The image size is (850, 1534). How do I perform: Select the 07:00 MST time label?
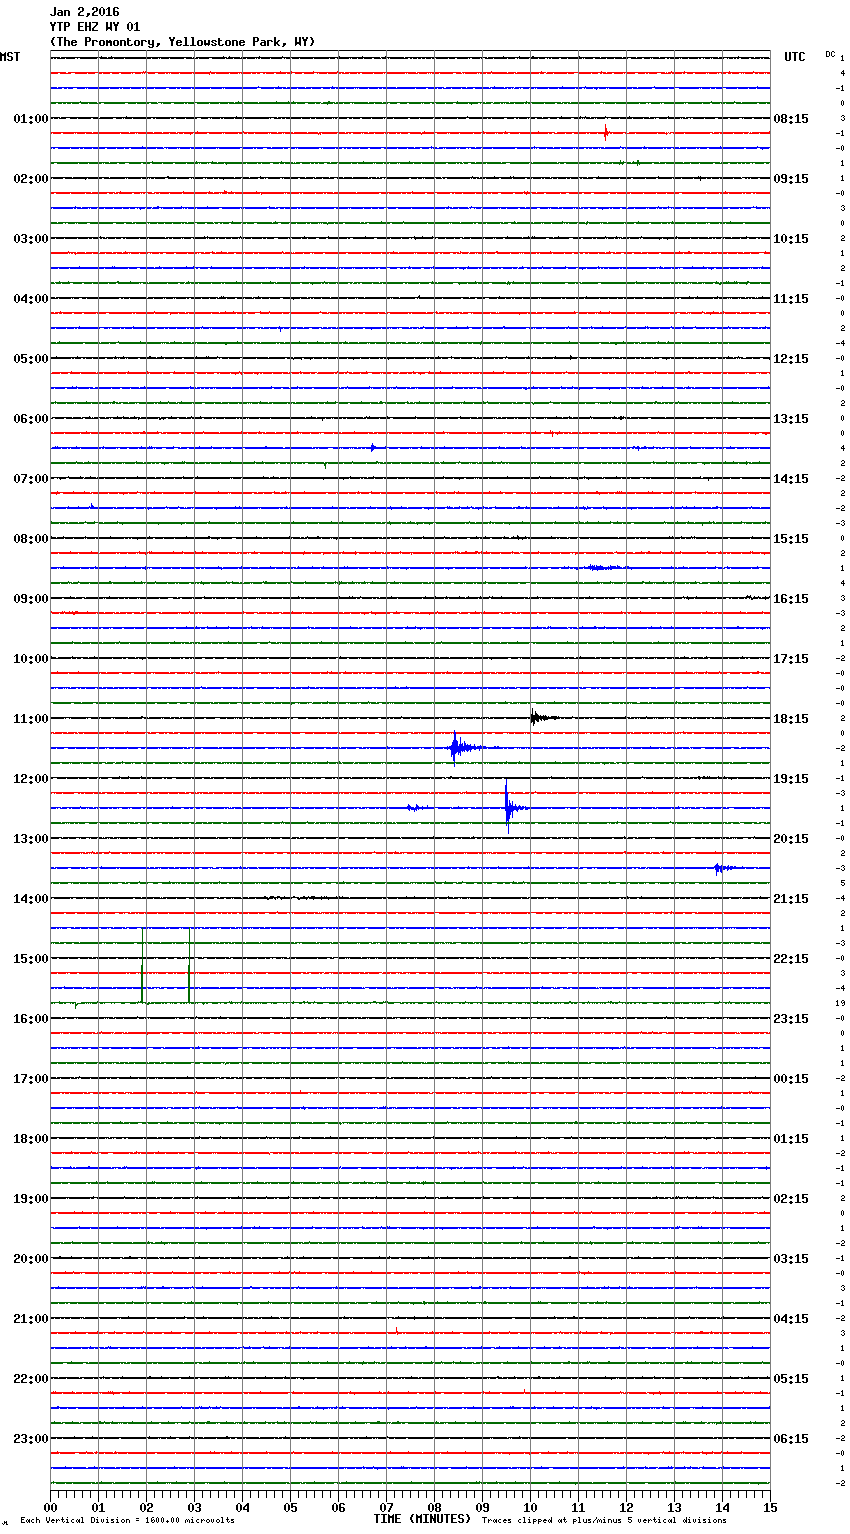[x=30, y=479]
